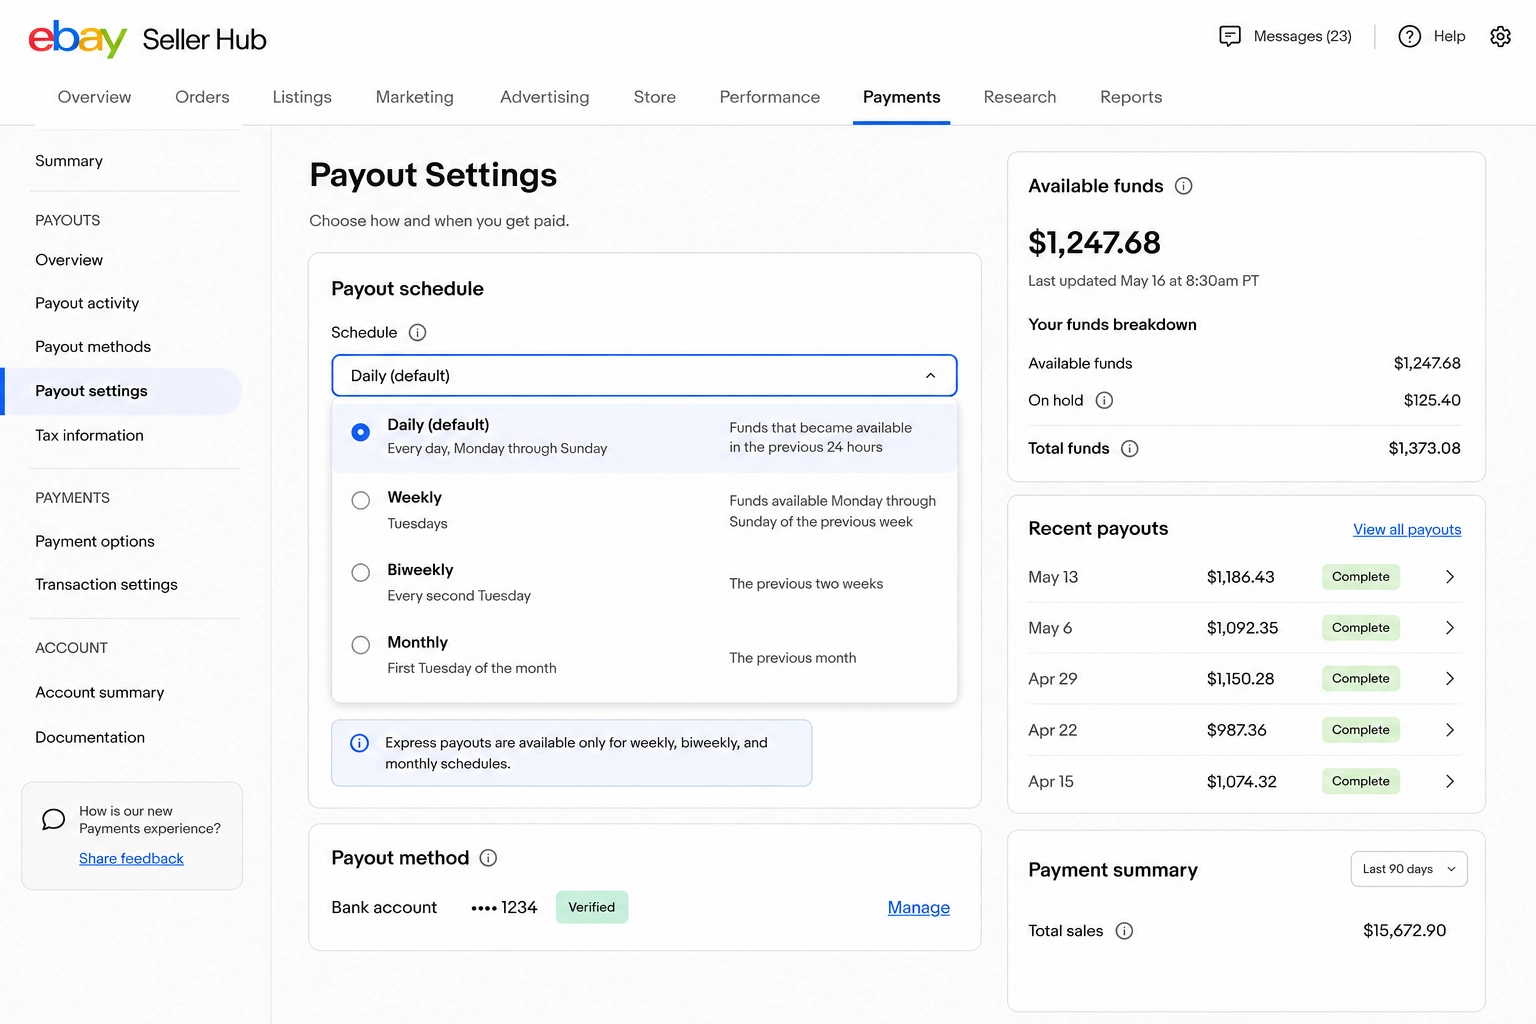Open the Last 90 days dropdown
This screenshot has height=1024, width=1536.
[x=1409, y=869]
